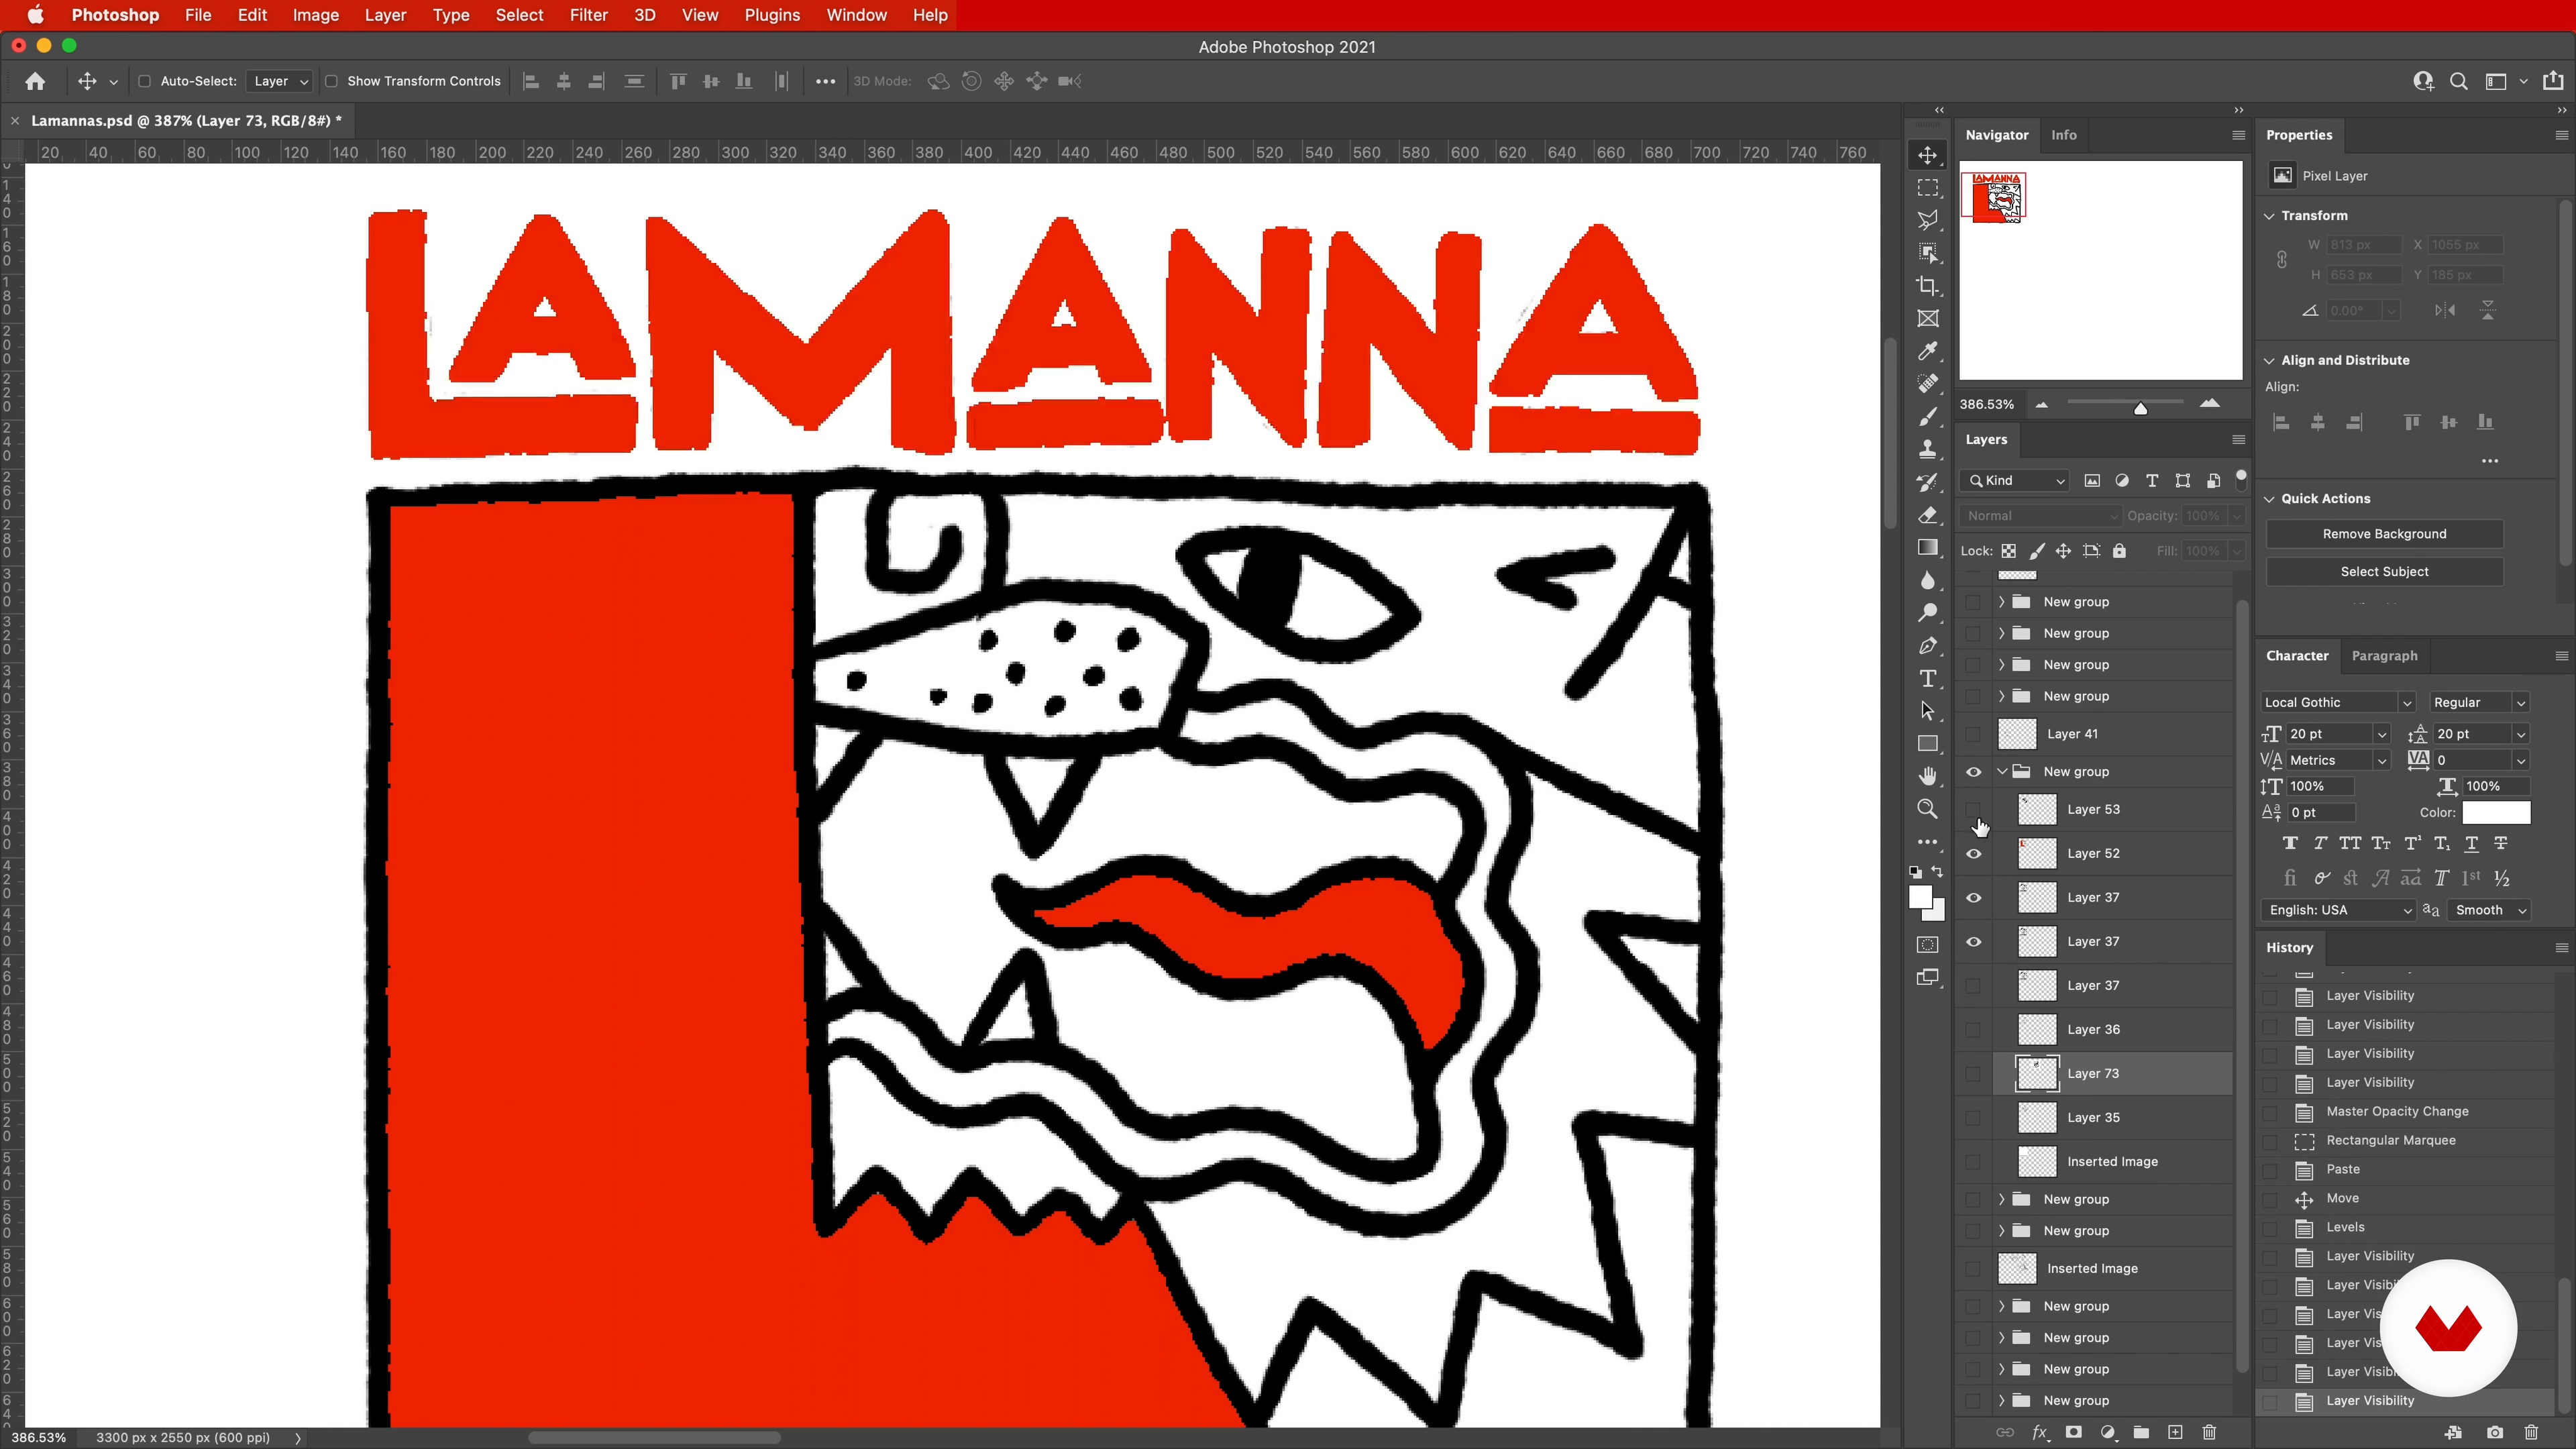Select the Frame tool
Image resolution: width=2576 pixels, height=1449 pixels.
point(1927,319)
